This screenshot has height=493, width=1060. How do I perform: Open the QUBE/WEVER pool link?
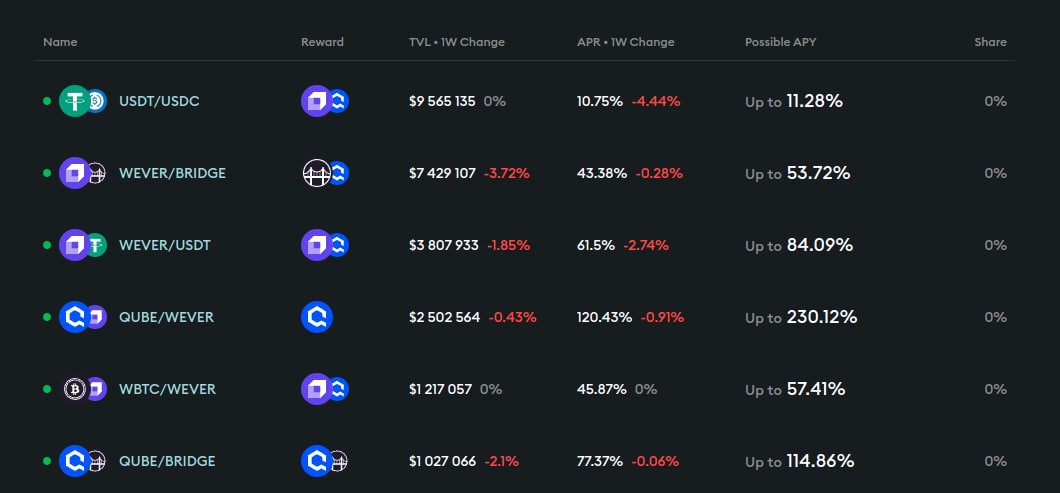[166, 317]
